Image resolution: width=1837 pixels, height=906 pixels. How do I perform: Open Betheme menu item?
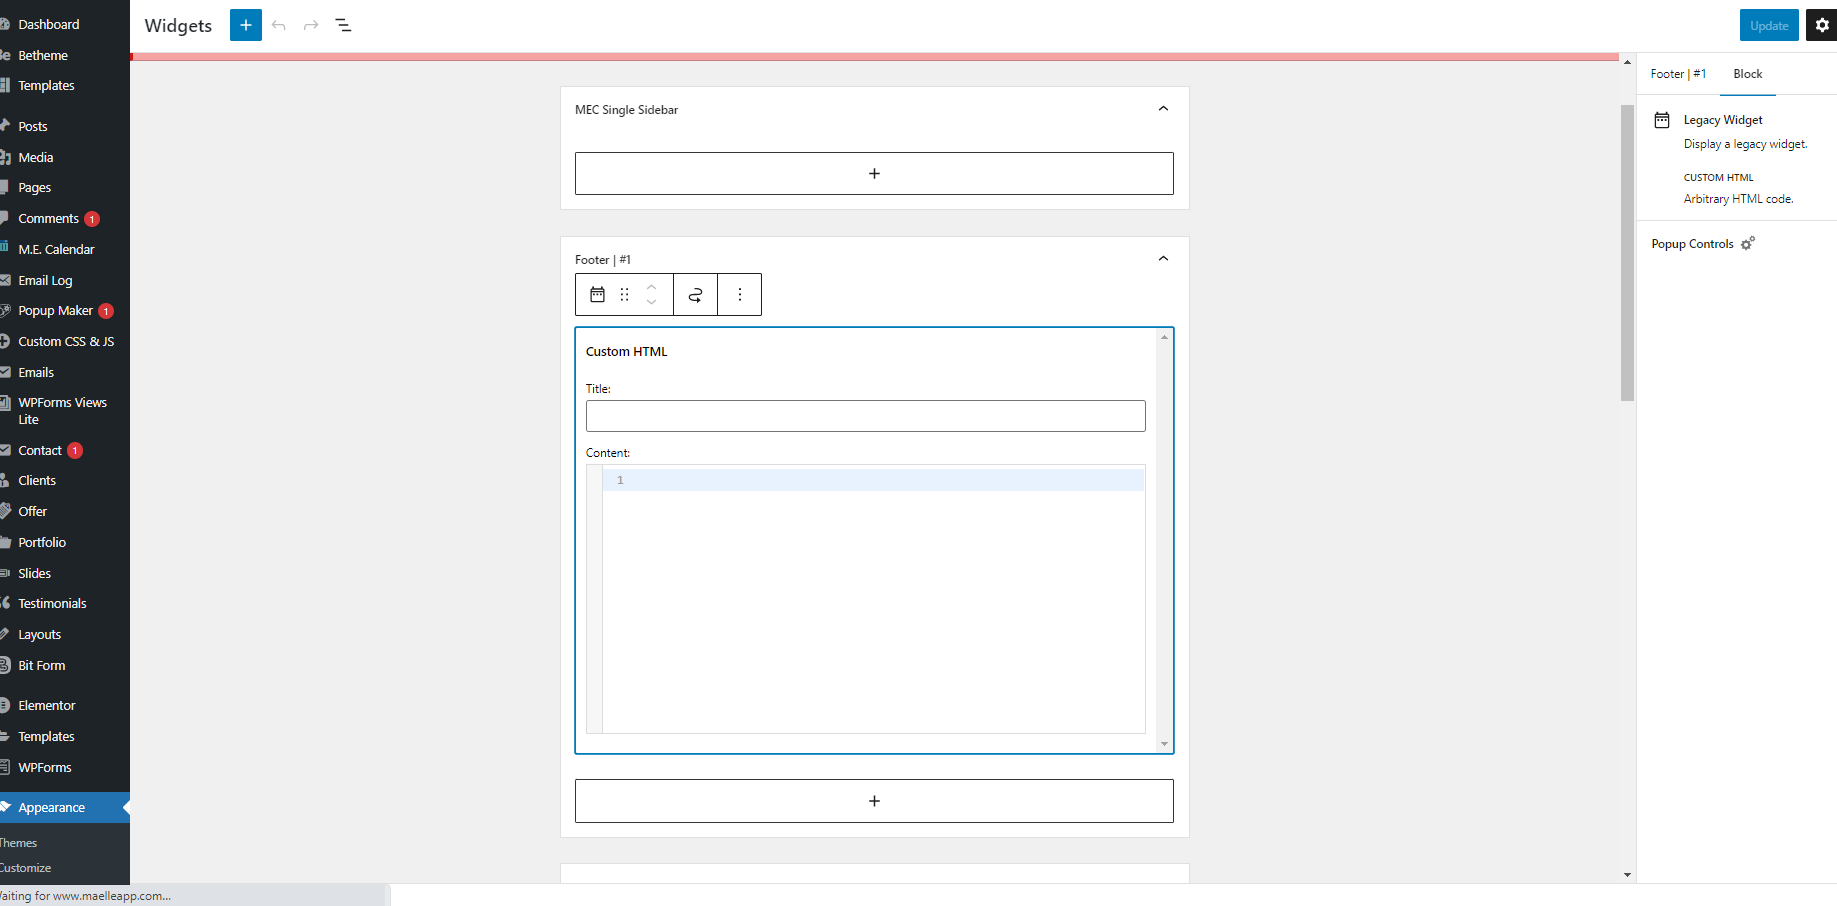pyautogui.click(x=43, y=55)
